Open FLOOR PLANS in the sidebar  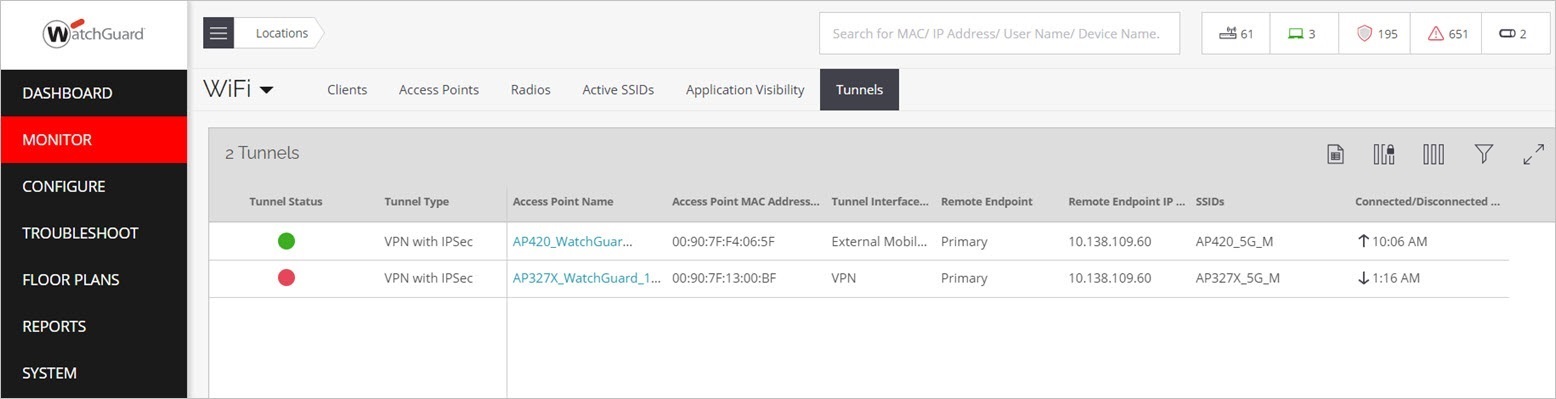(x=94, y=279)
